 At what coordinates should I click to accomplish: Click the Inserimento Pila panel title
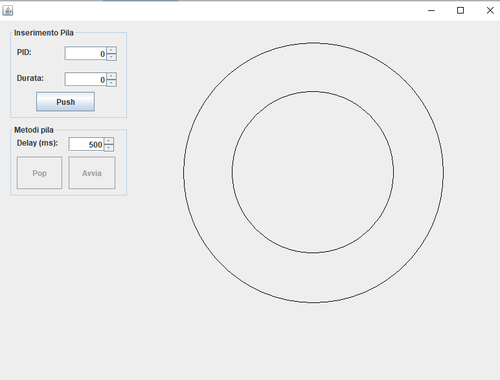[44, 33]
